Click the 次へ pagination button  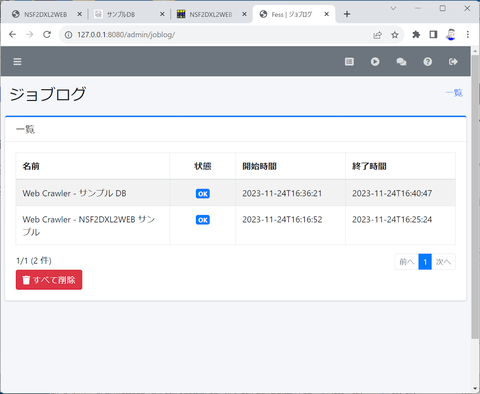[x=443, y=262]
